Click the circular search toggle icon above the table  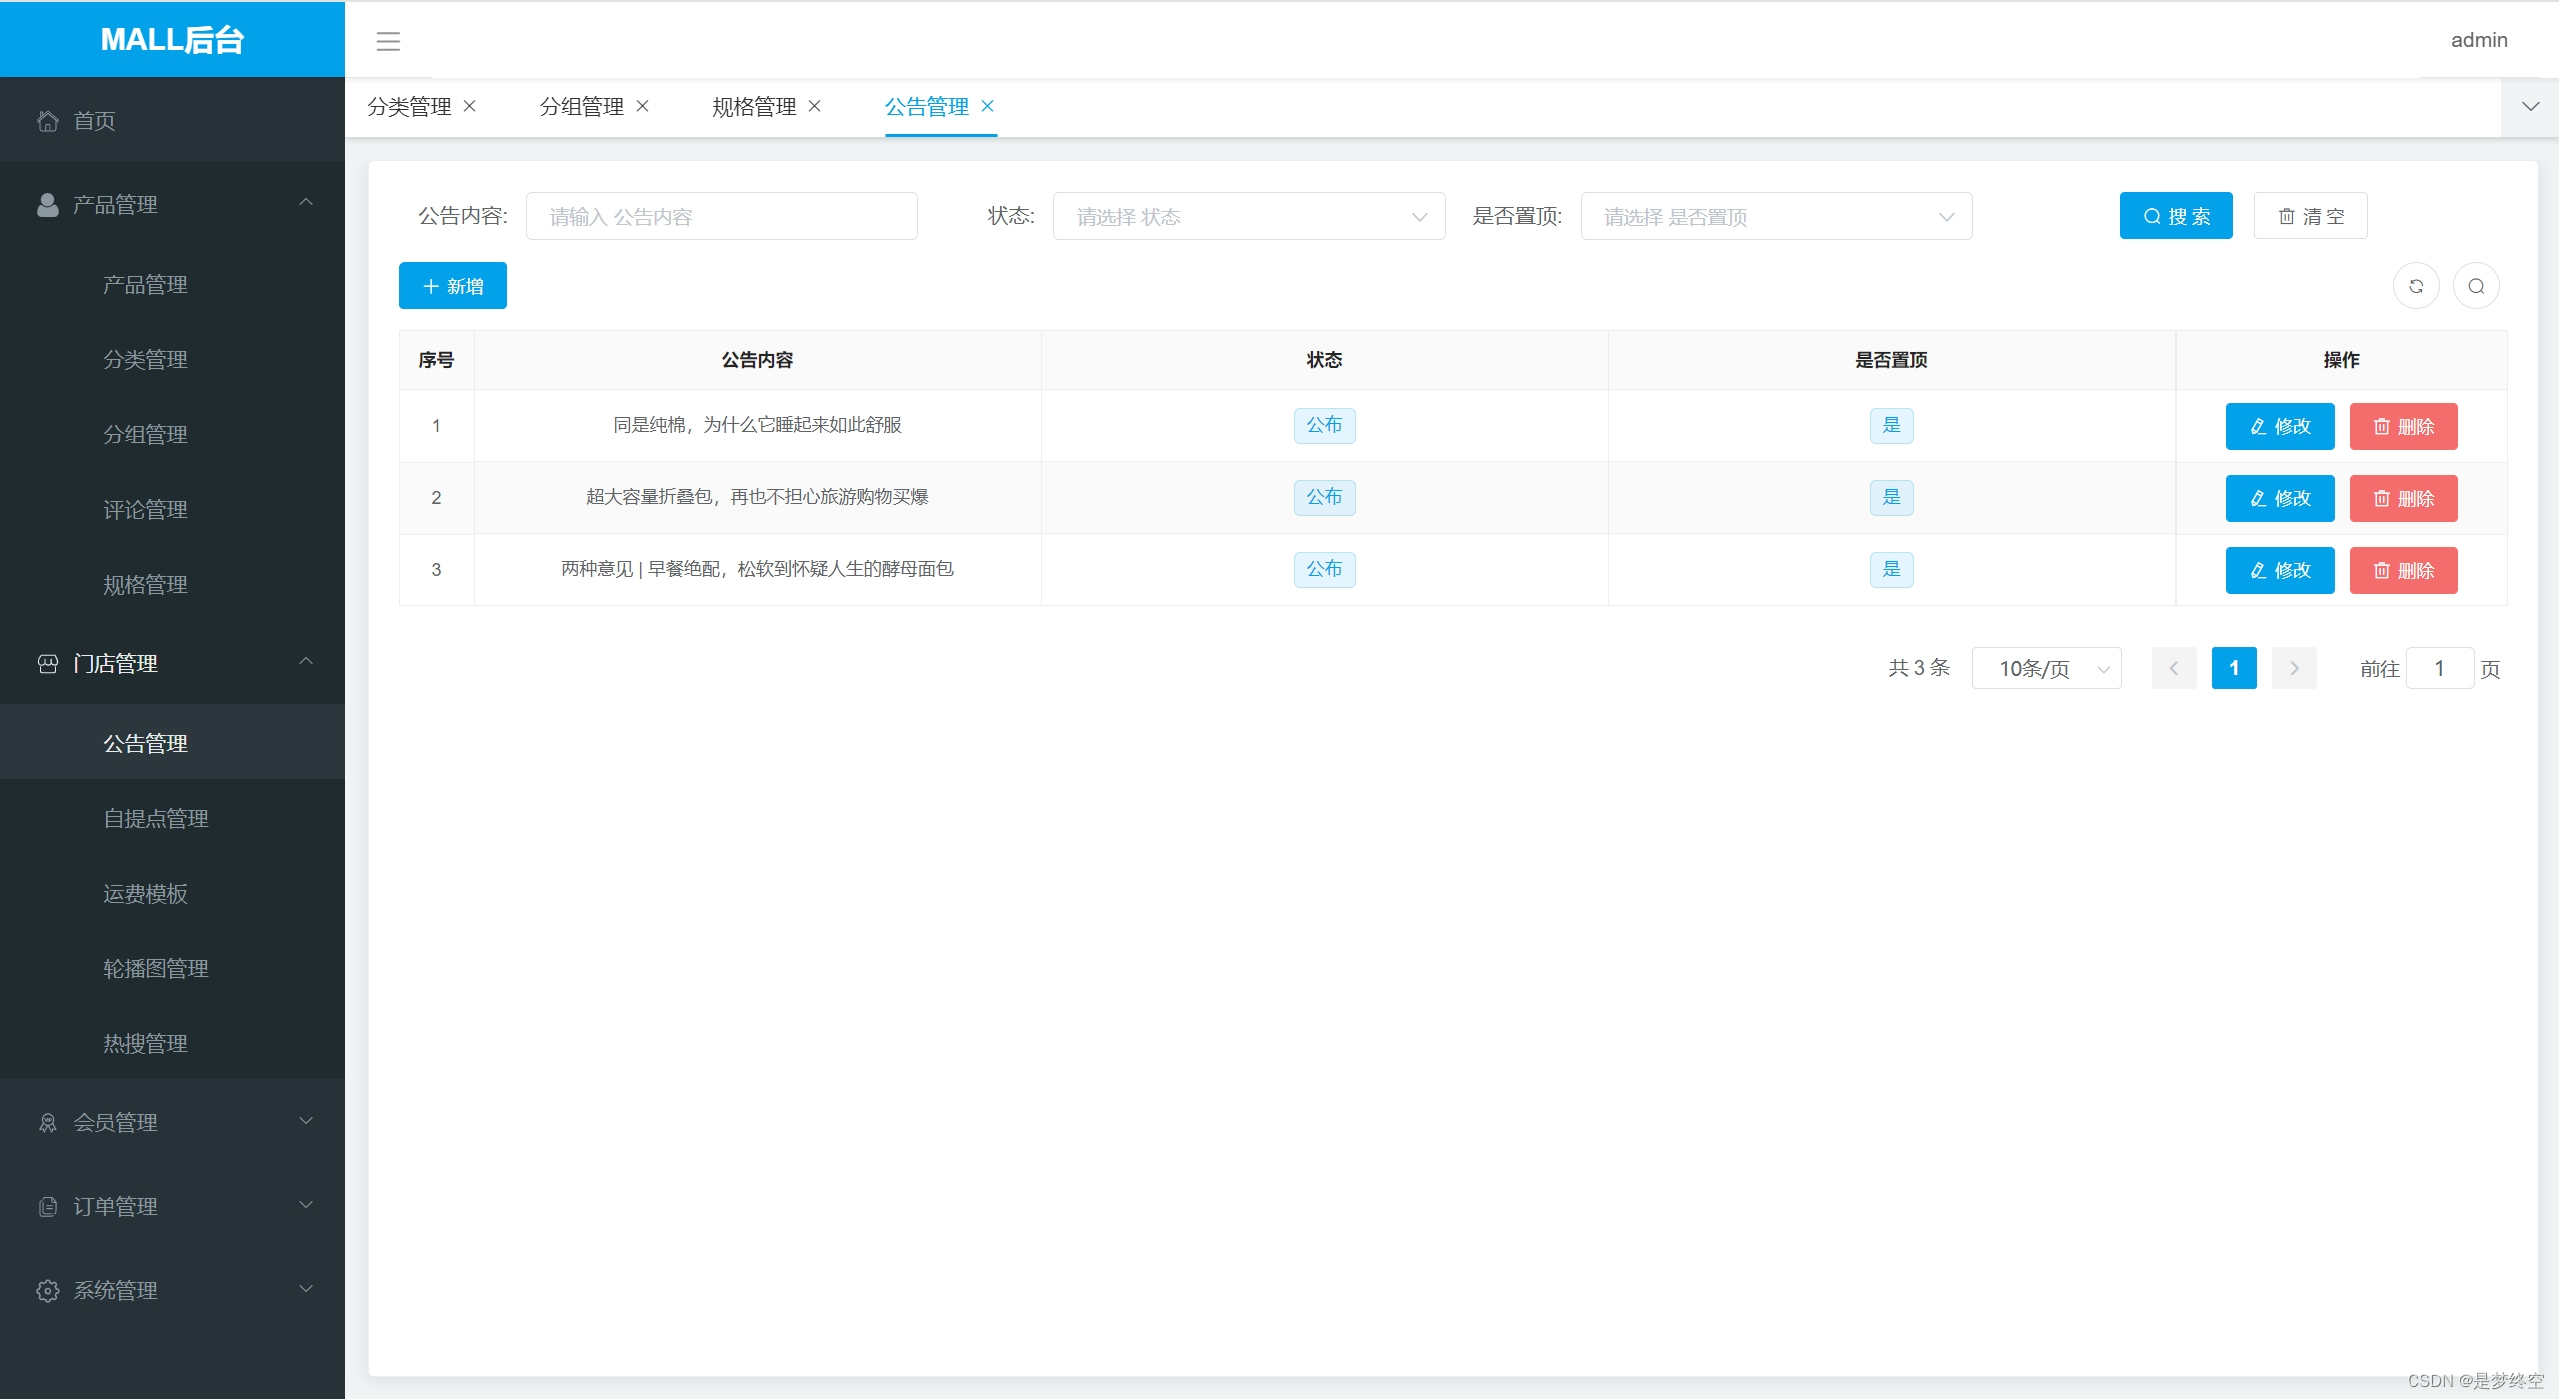click(2476, 286)
